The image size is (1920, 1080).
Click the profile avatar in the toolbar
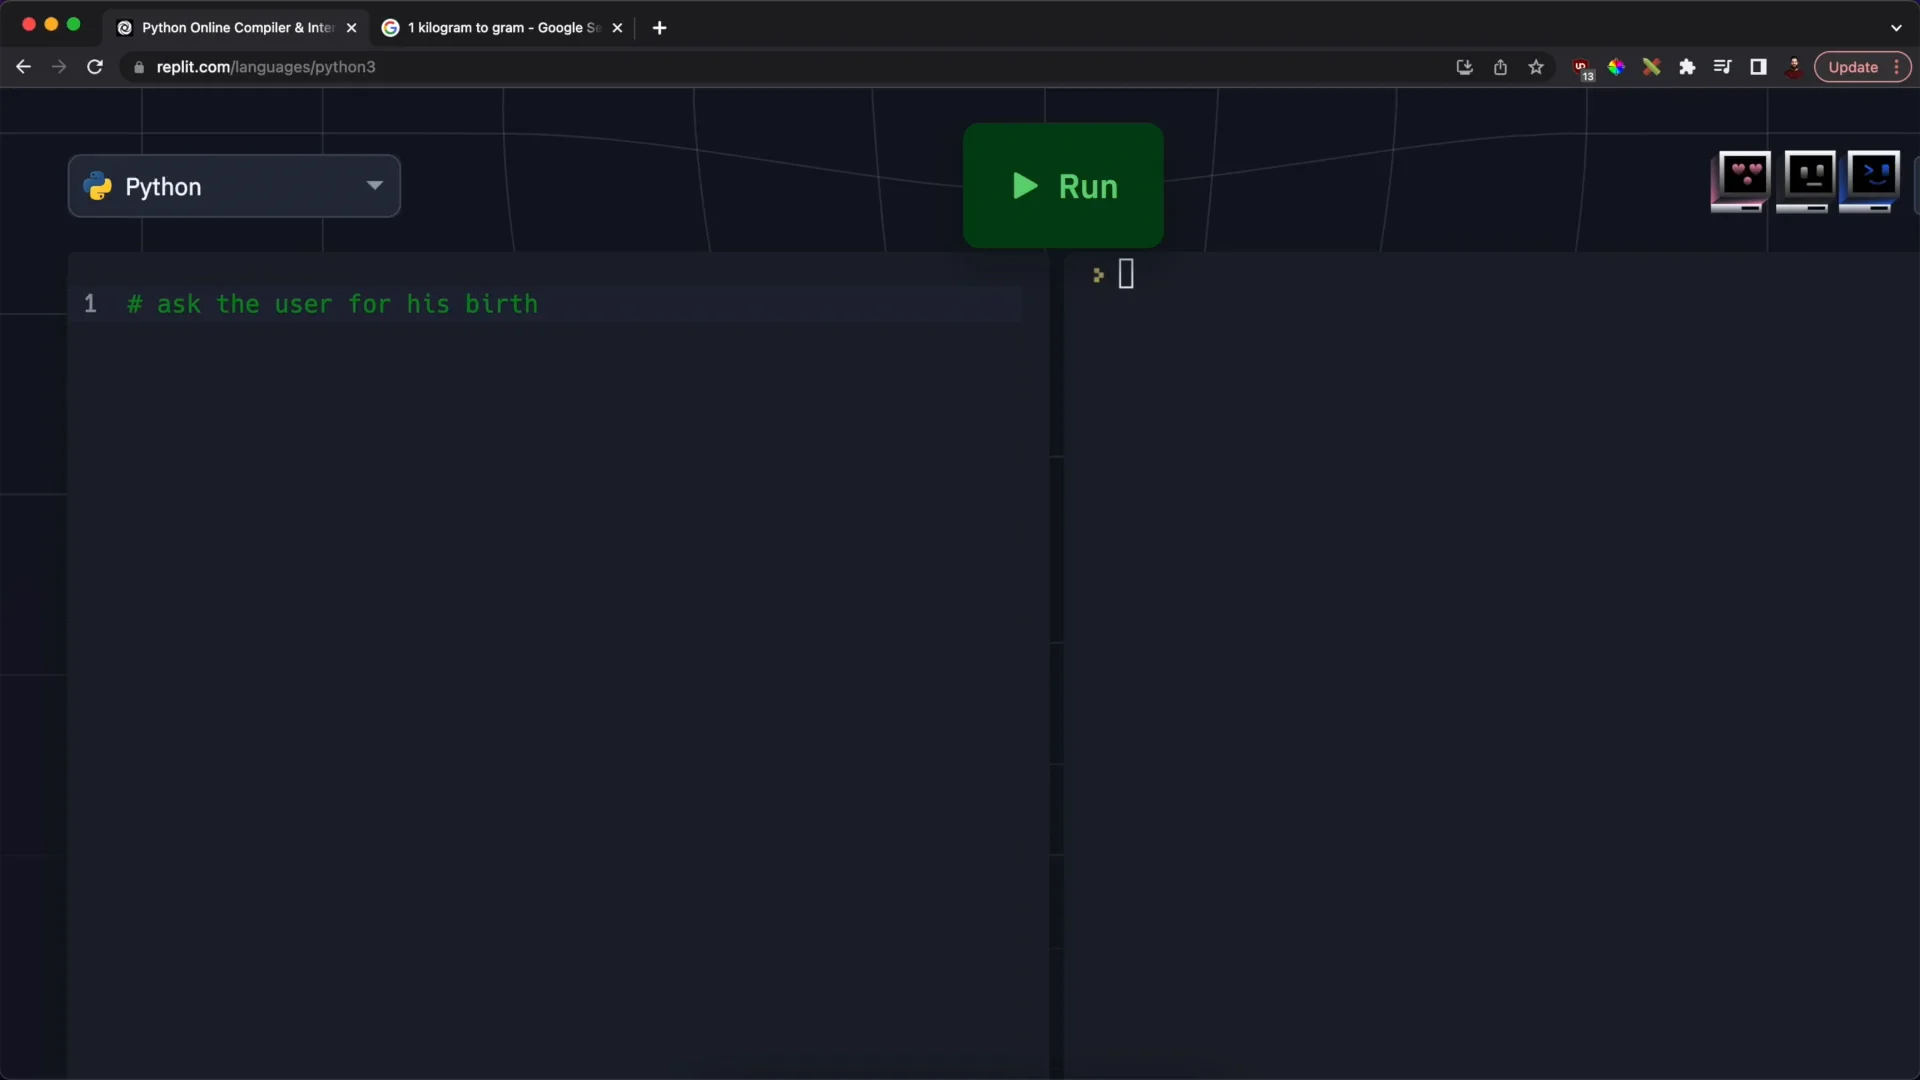tap(1793, 66)
